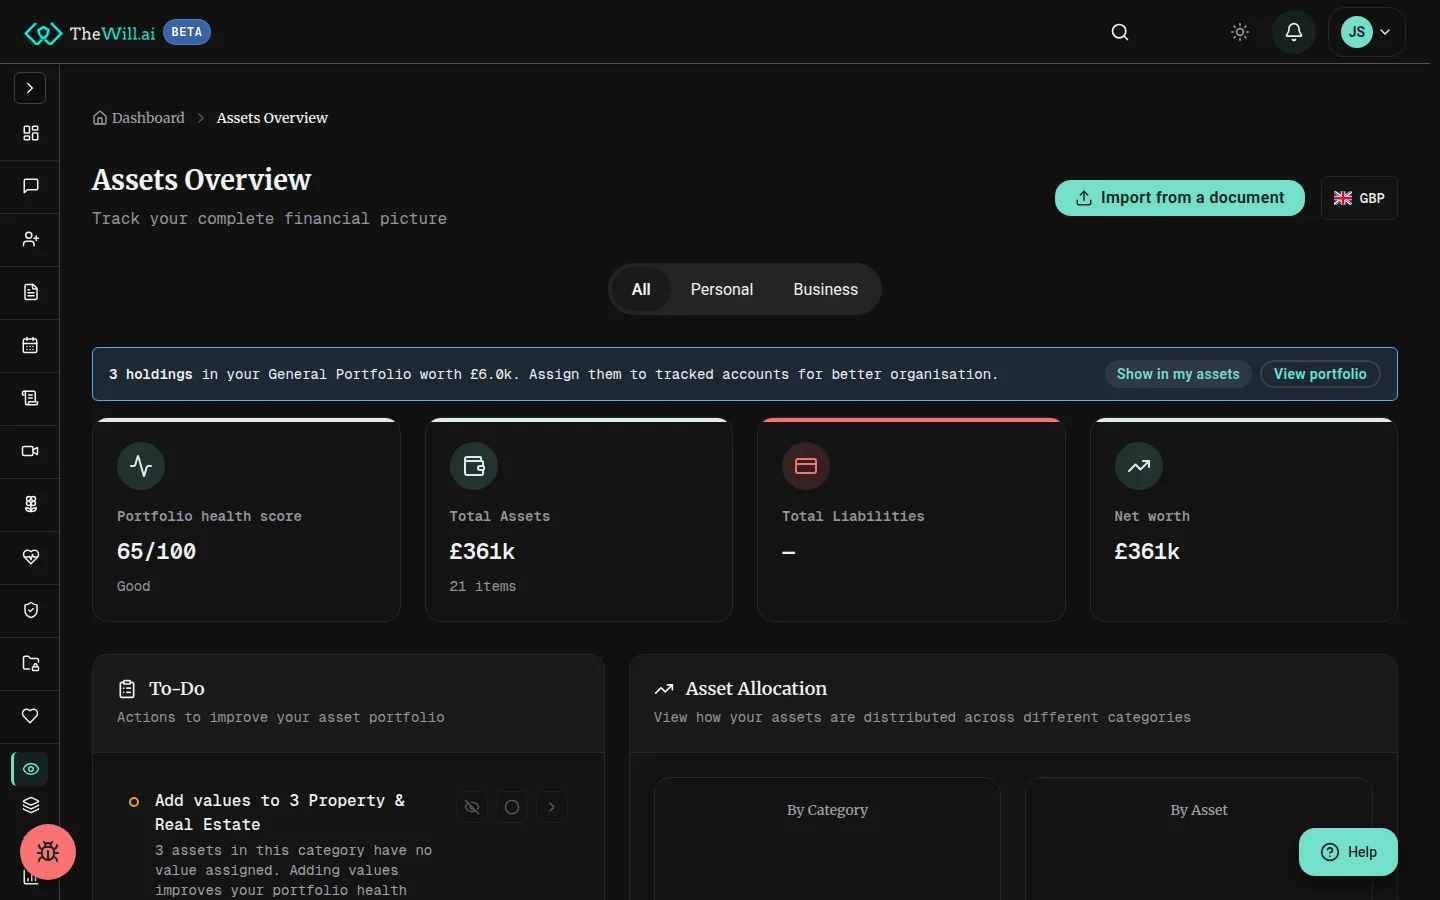Image resolution: width=1440 pixels, height=900 pixels.
Task: Open the document page sidebar icon
Action: pyautogui.click(x=31, y=292)
